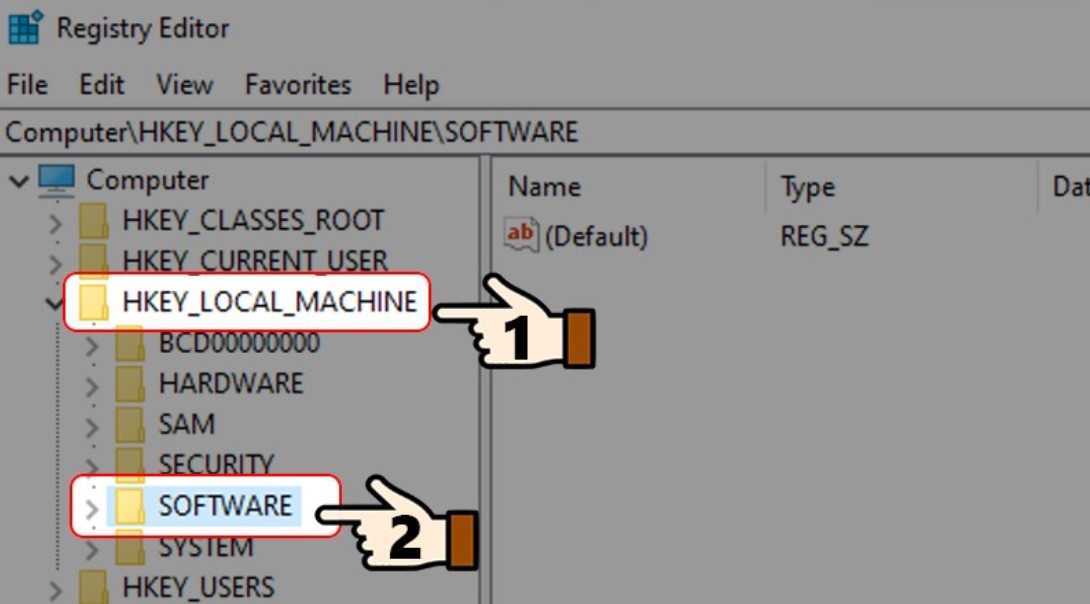This screenshot has width=1090, height=604.
Task: Expand the SAM key arrow
Action: [91, 426]
